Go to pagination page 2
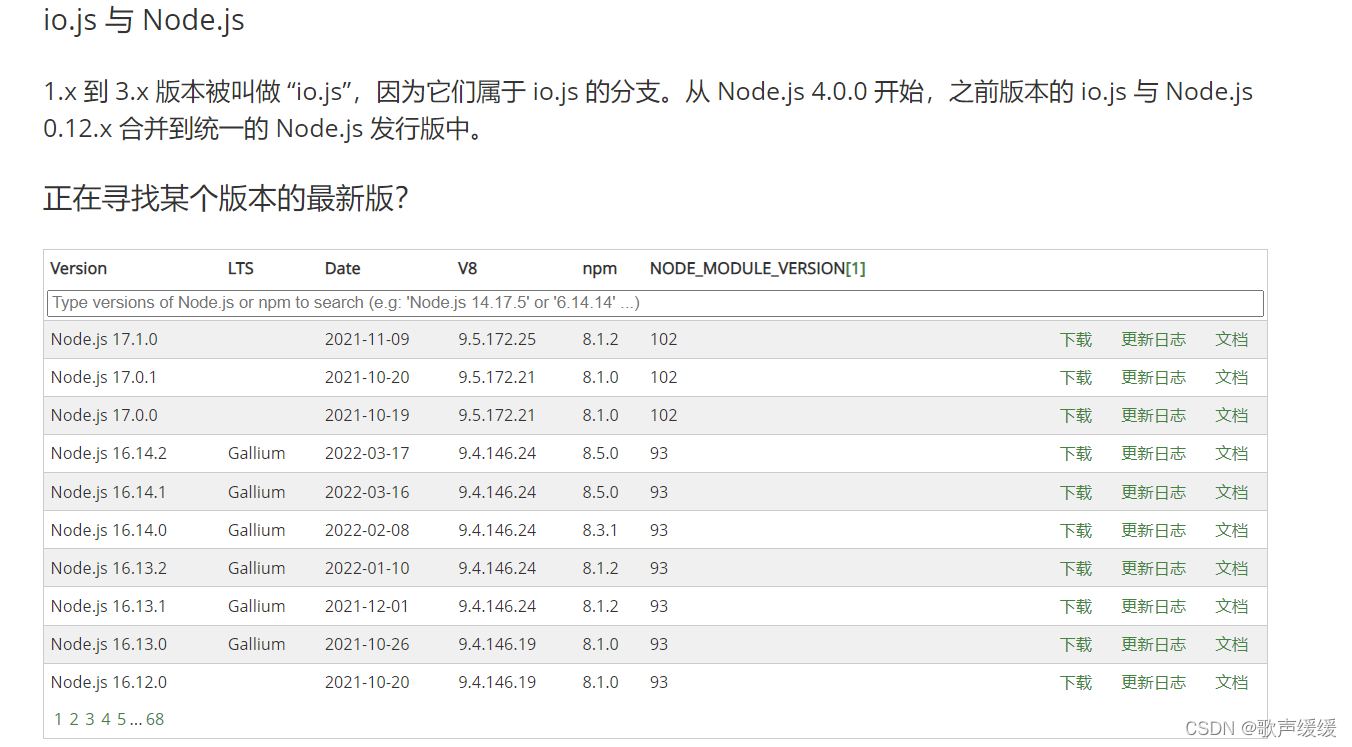 coord(73,719)
